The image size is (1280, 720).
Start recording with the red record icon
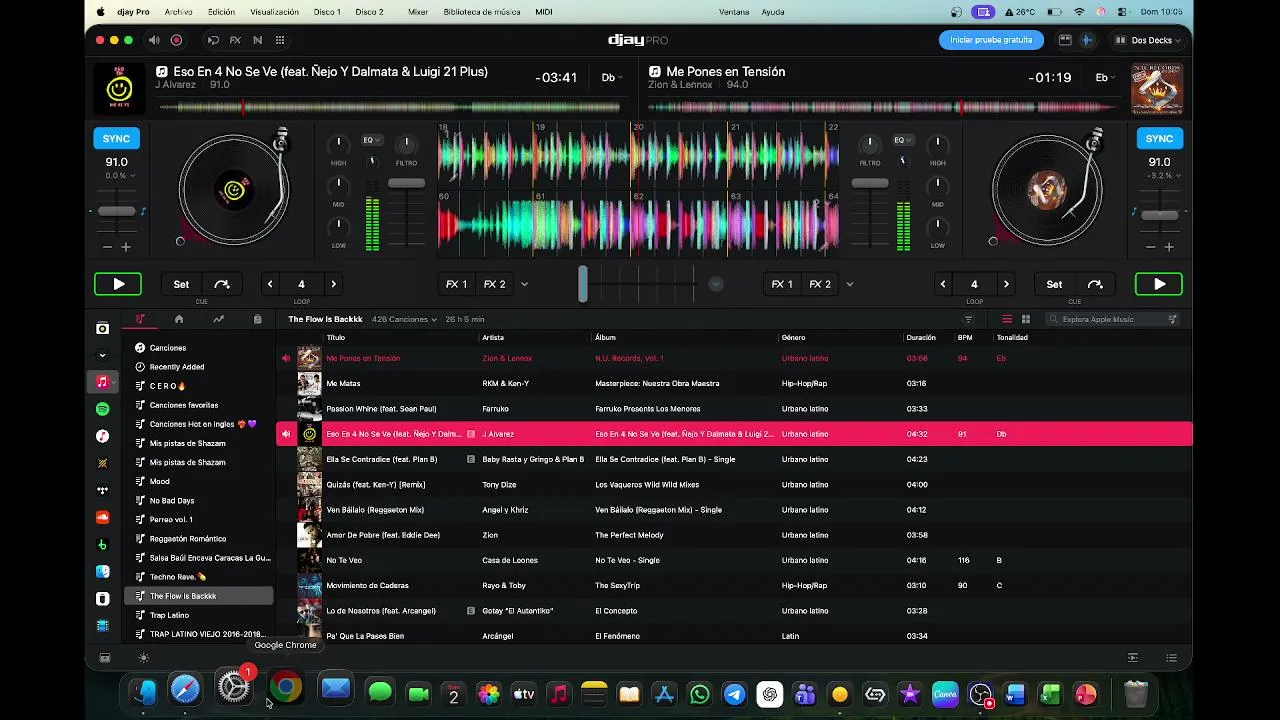point(176,40)
